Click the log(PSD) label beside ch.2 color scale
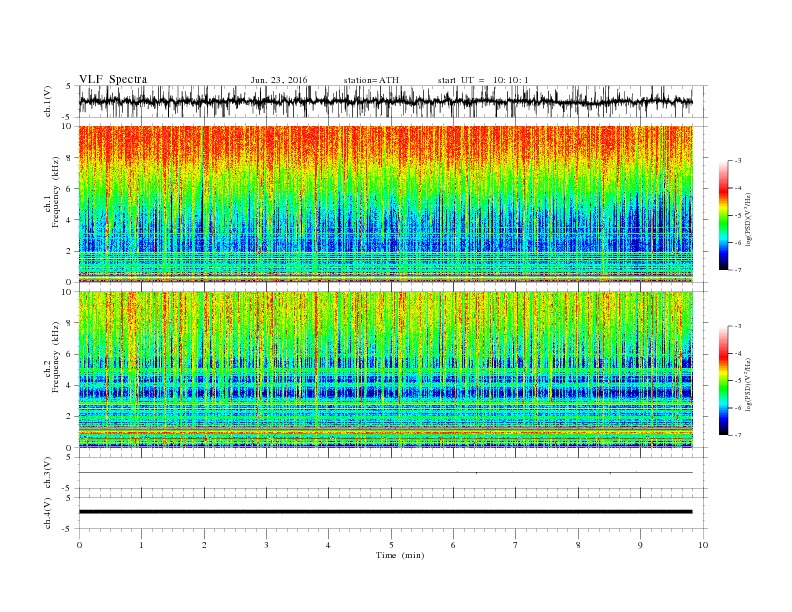This screenshot has width=792, height=612. tap(749, 384)
